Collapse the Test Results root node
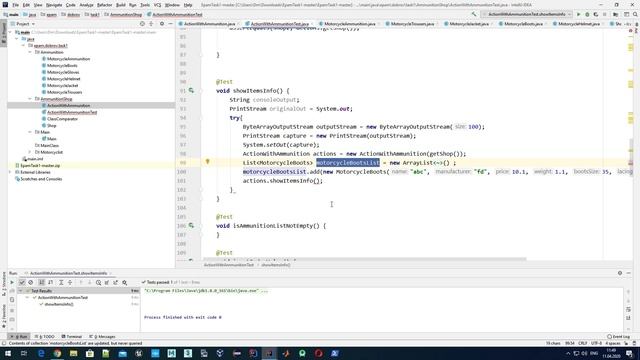The image size is (640, 360). tap(20, 291)
